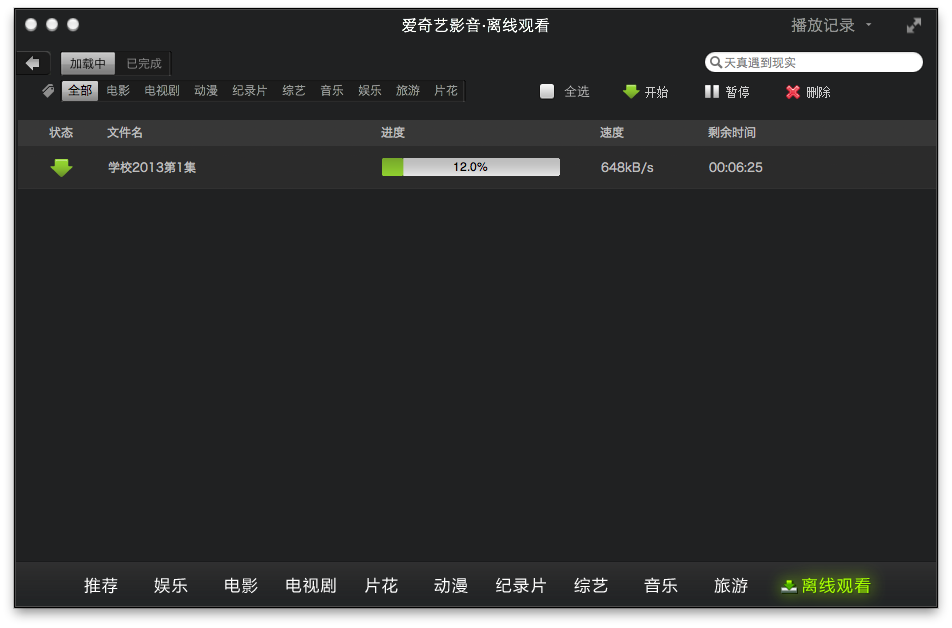Click the red 删除 delete X icon
Viewport: 952px width, 628px height.
[x=792, y=92]
